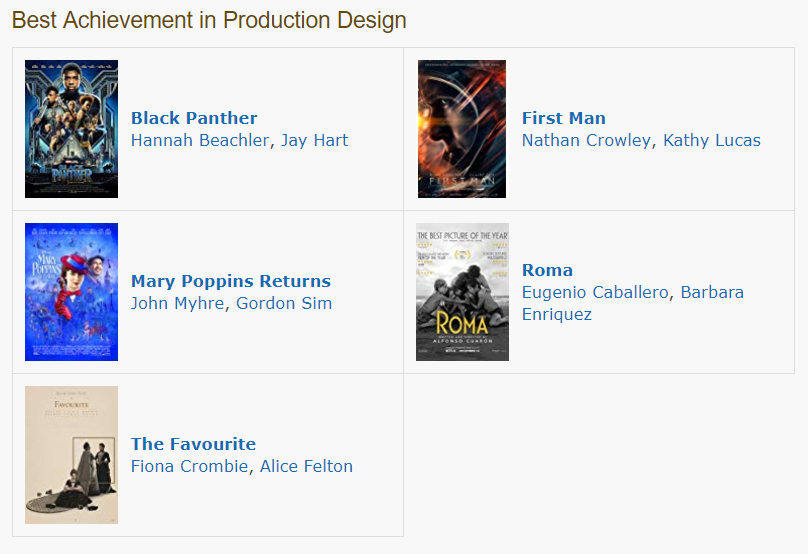Open John Myhre's name link
Image resolution: width=808 pixels, height=554 pixels.
click(177, 303)
